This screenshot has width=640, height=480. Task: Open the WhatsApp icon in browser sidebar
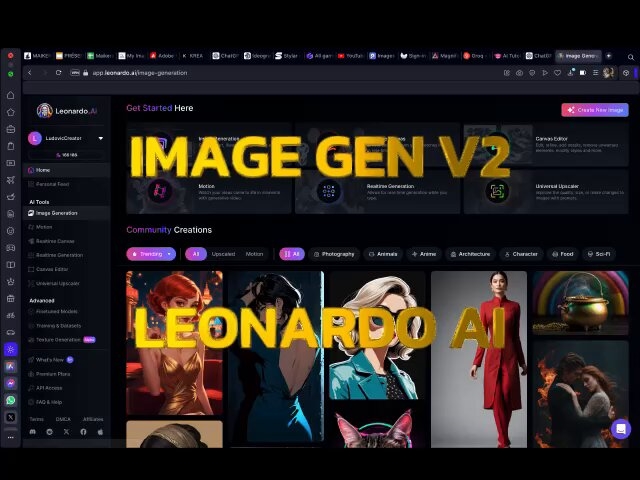point(11,400)
